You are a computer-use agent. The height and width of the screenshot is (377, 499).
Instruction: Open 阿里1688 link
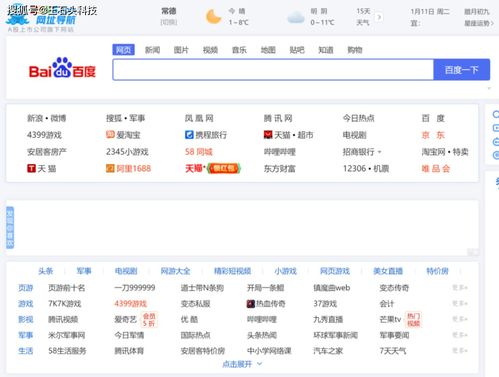click(x=128, y=168)
